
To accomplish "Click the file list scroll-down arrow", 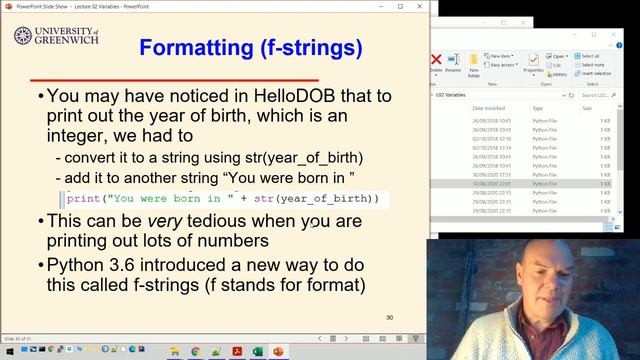I will click(x=620, y=212).
